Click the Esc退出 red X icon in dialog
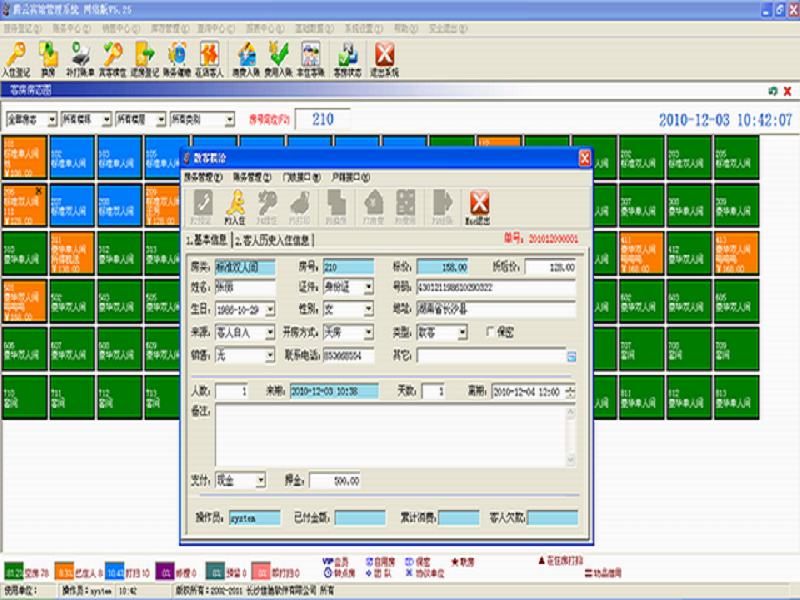The image size is (800, 600). (479, 206)
